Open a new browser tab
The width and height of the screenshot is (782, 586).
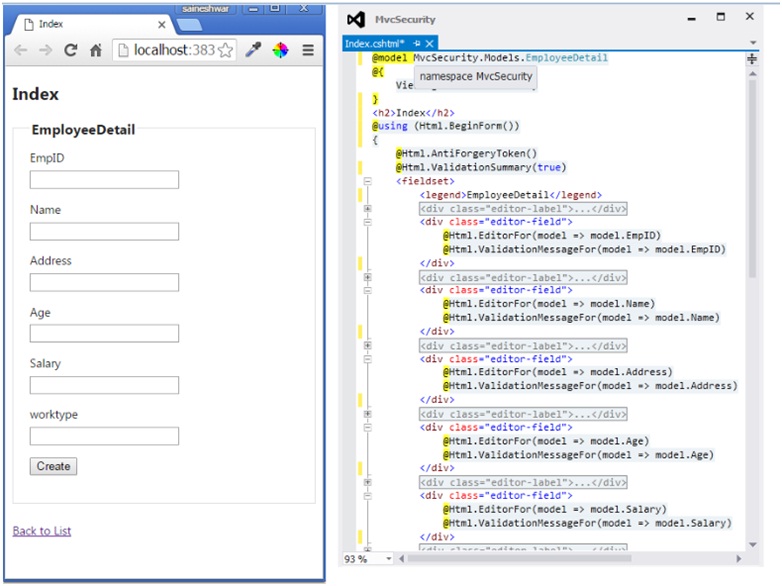click(x=190, y=24)
